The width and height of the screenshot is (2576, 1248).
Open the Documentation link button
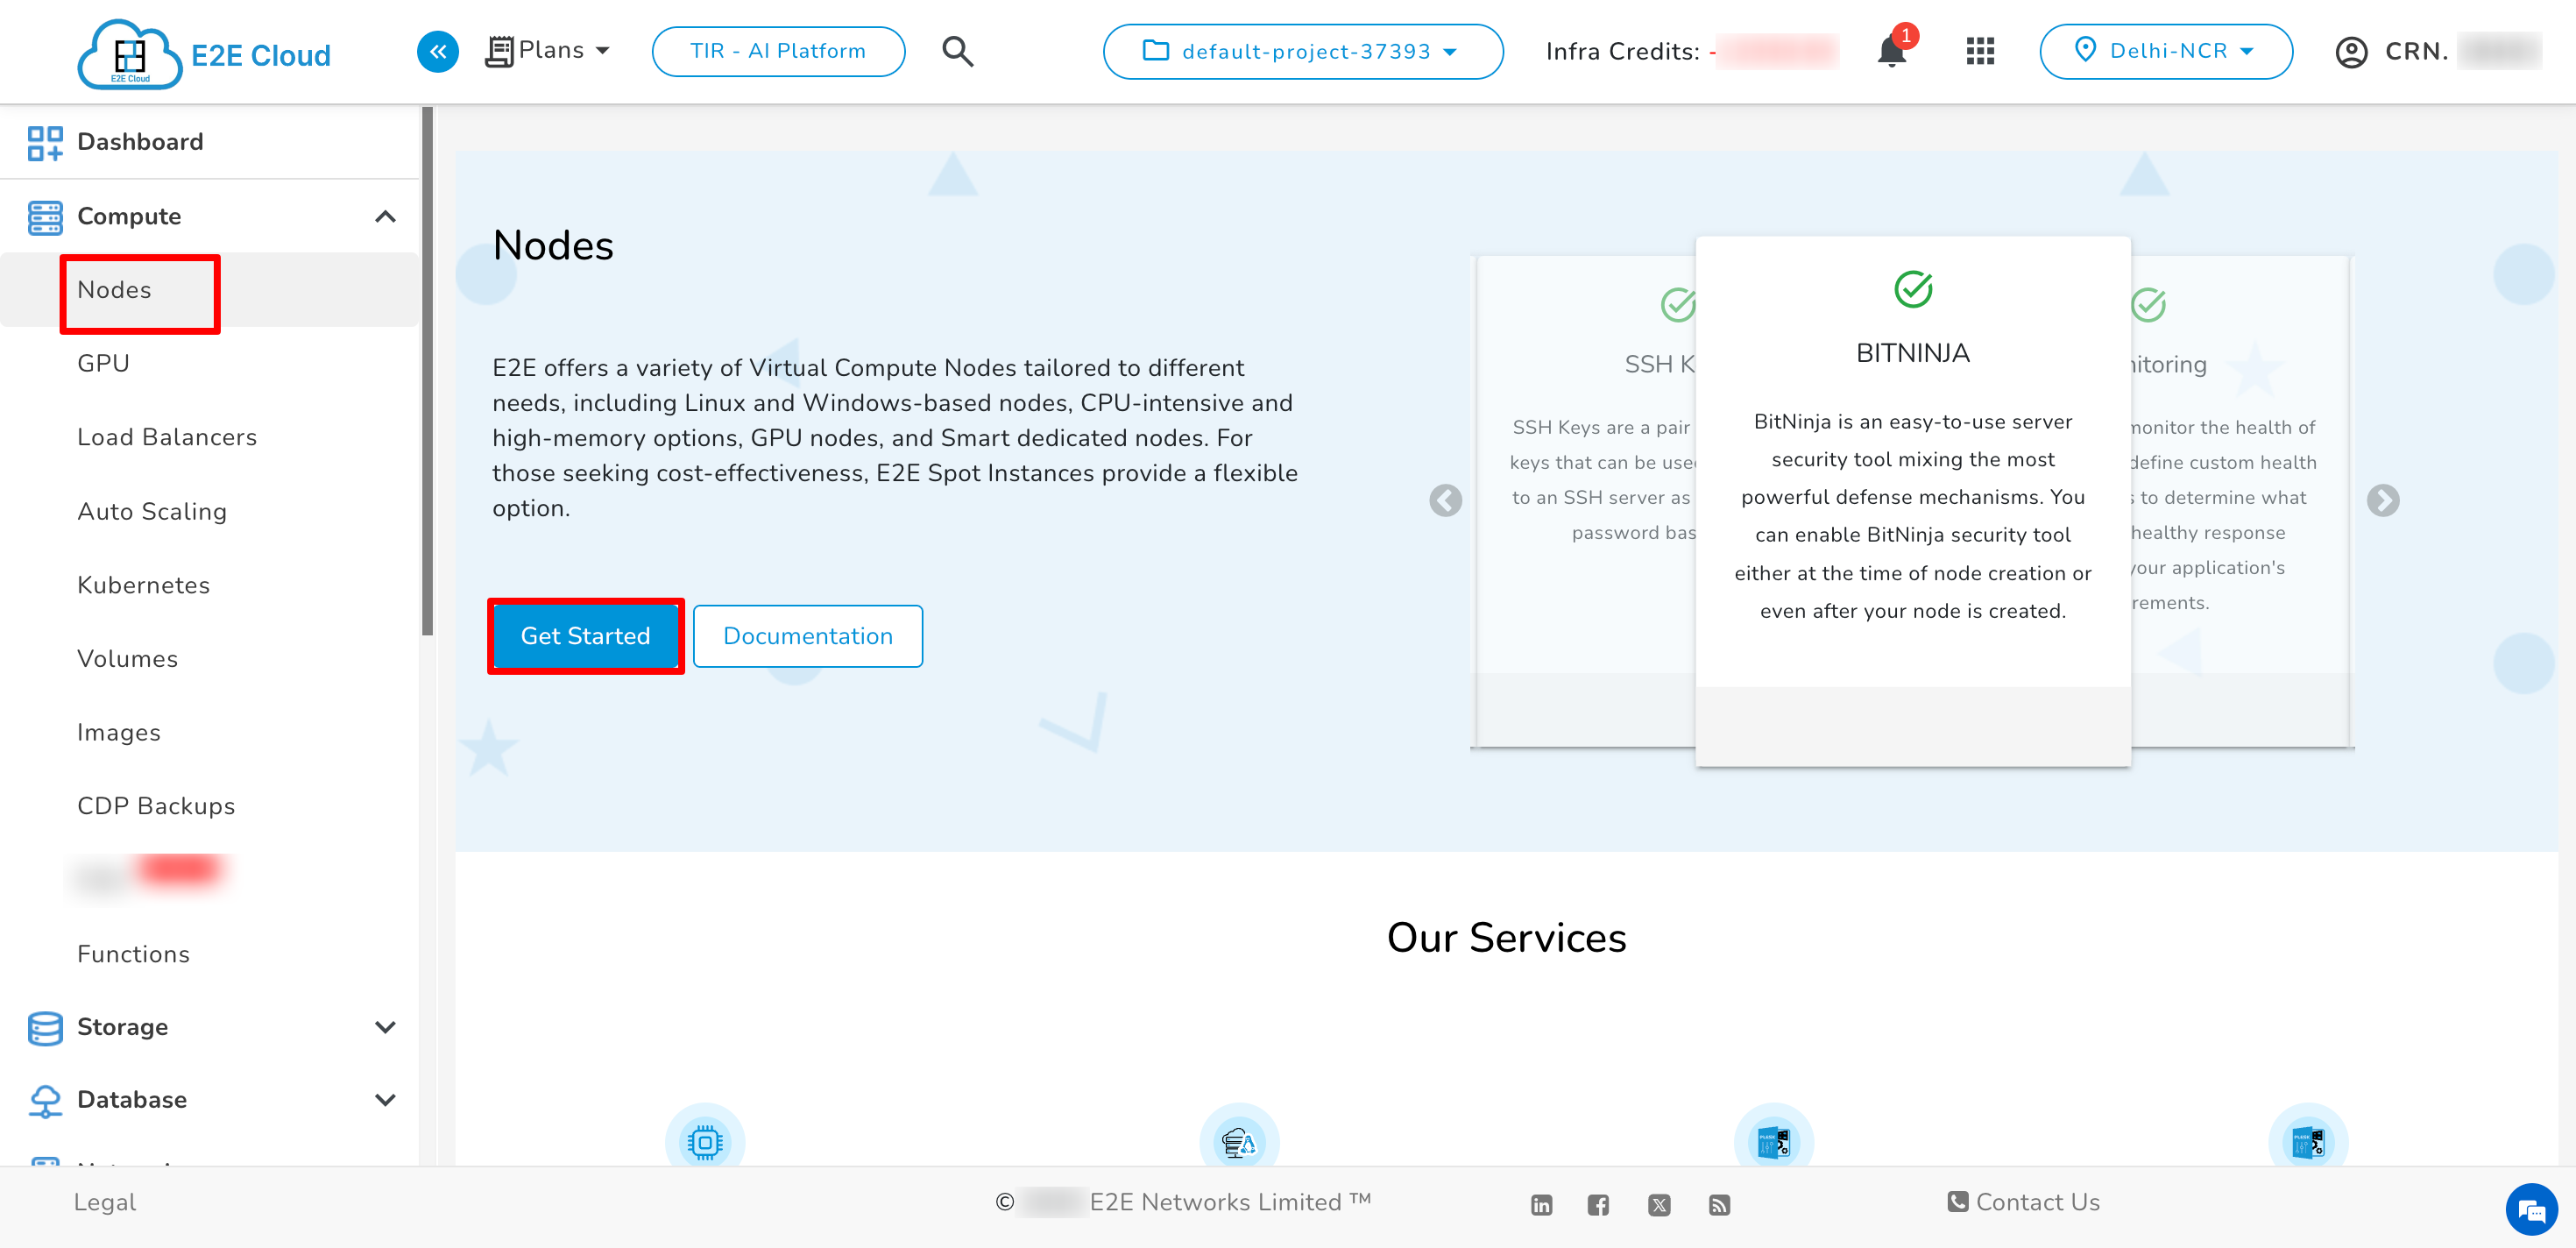[x=807, y=636]
